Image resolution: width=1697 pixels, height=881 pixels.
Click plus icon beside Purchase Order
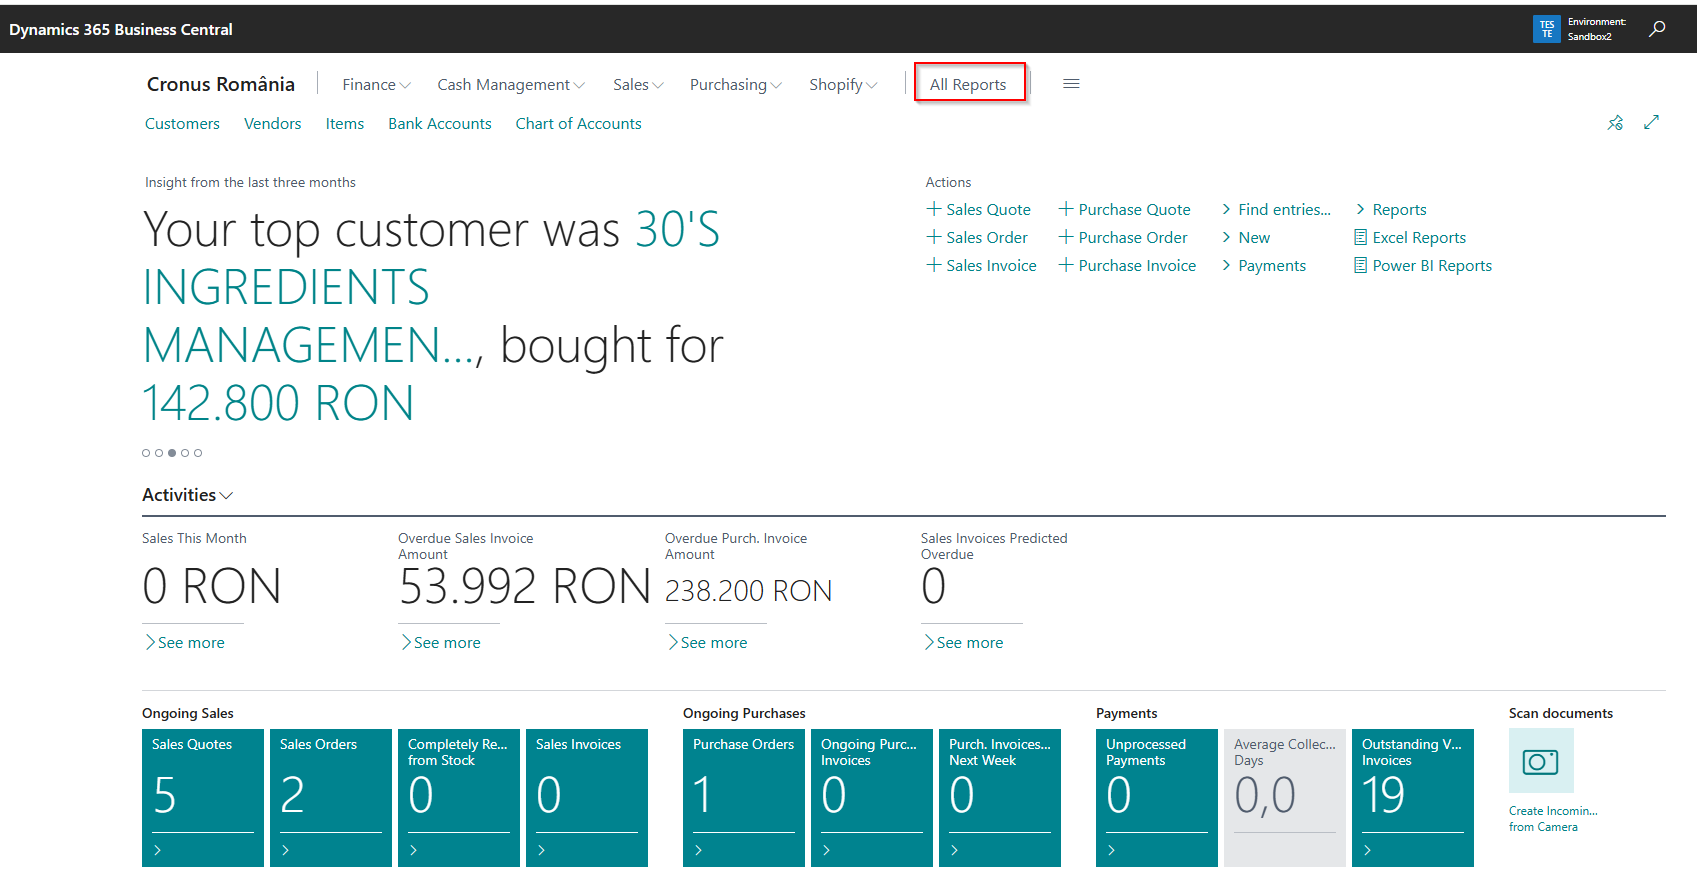pyautogui.click(x=1066, y=237)
